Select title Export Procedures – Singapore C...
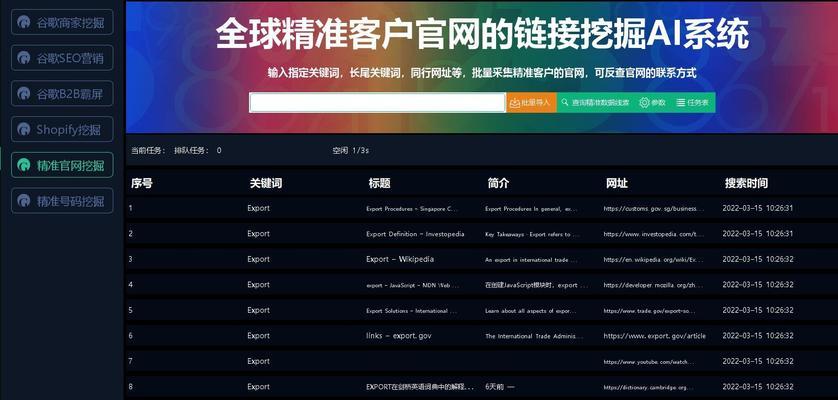Screen dimensions: 838x400 (x=412, y=209)
